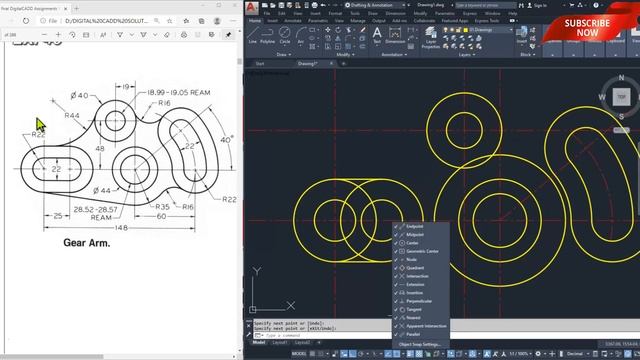Open the Annotate ribbon tab
Viewport: 640px width, 360px height.
[293, 20]
